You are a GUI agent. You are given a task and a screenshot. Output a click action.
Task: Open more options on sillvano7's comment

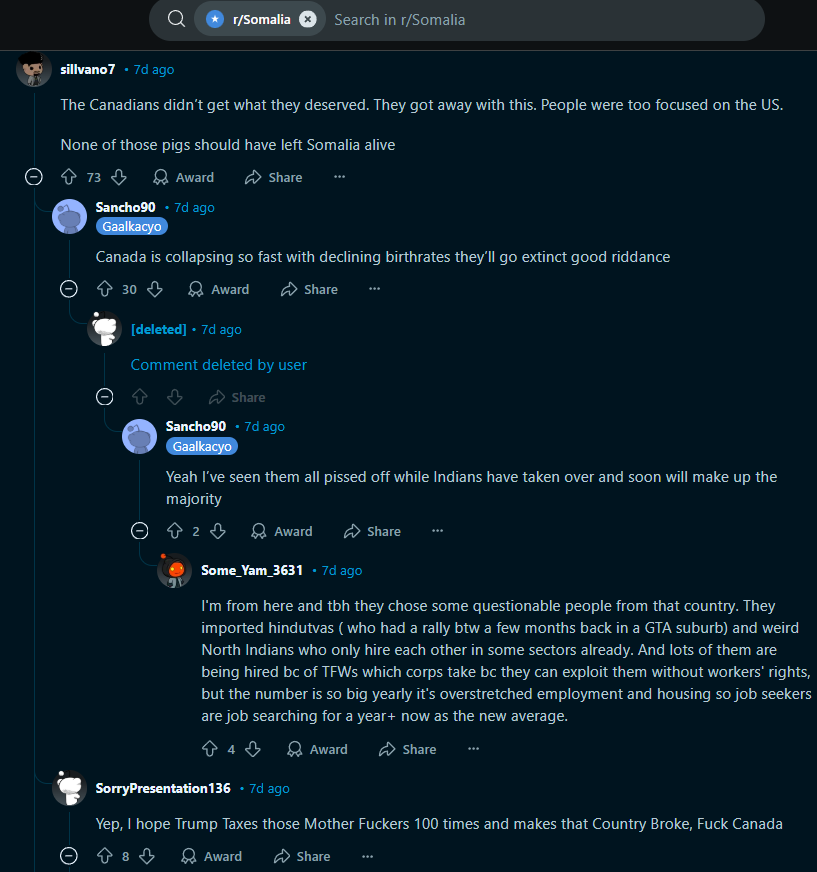click(x=339, y=177)
